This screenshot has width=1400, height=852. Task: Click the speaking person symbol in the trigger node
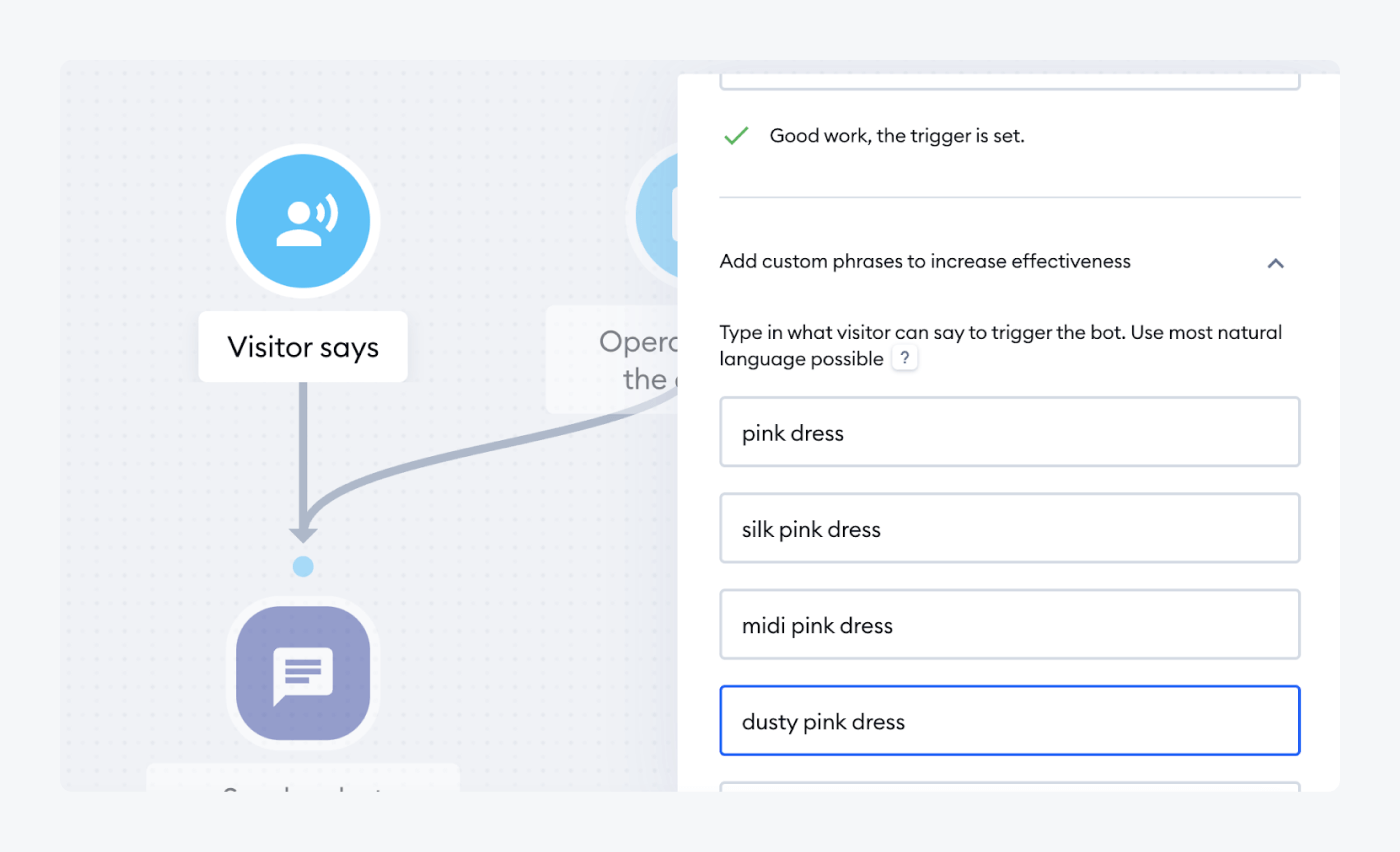click(303, 218)
